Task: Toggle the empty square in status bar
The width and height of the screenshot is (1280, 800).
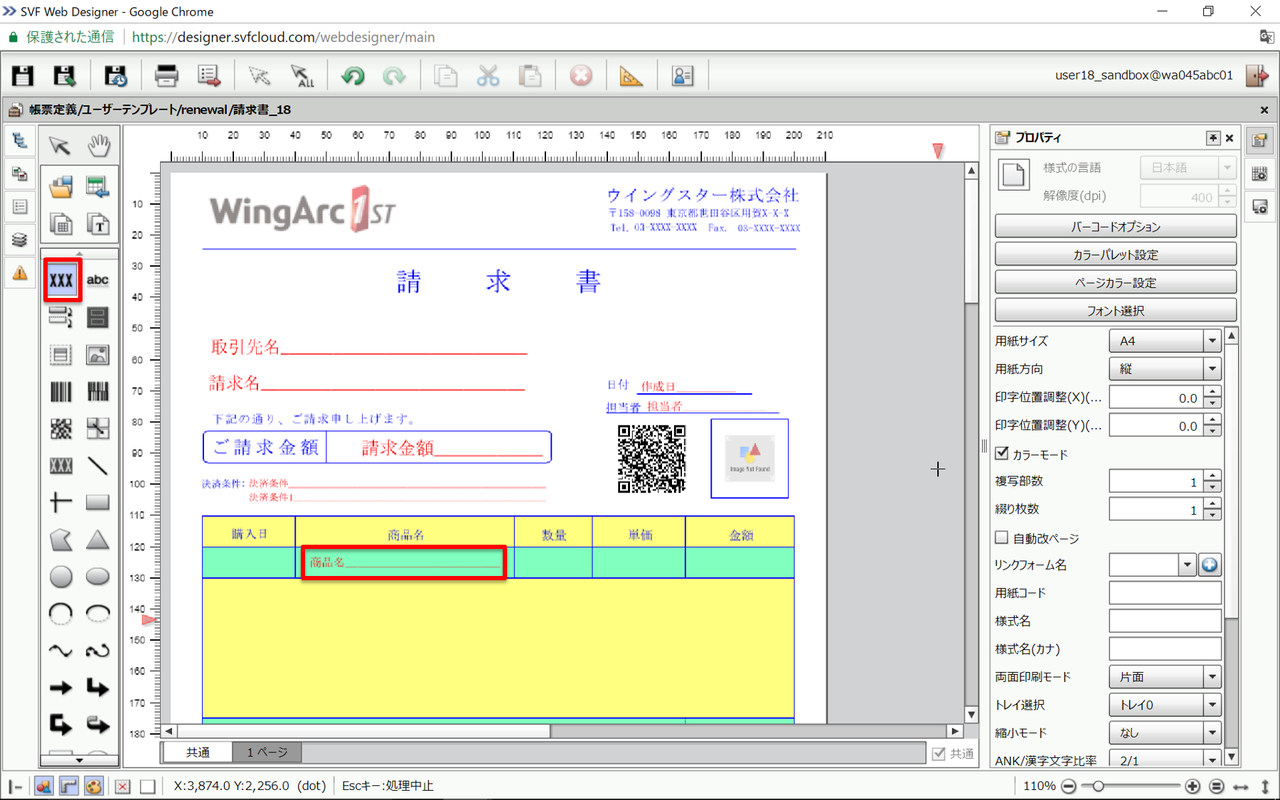Action: pyautogui.click(x=147, y=786)
